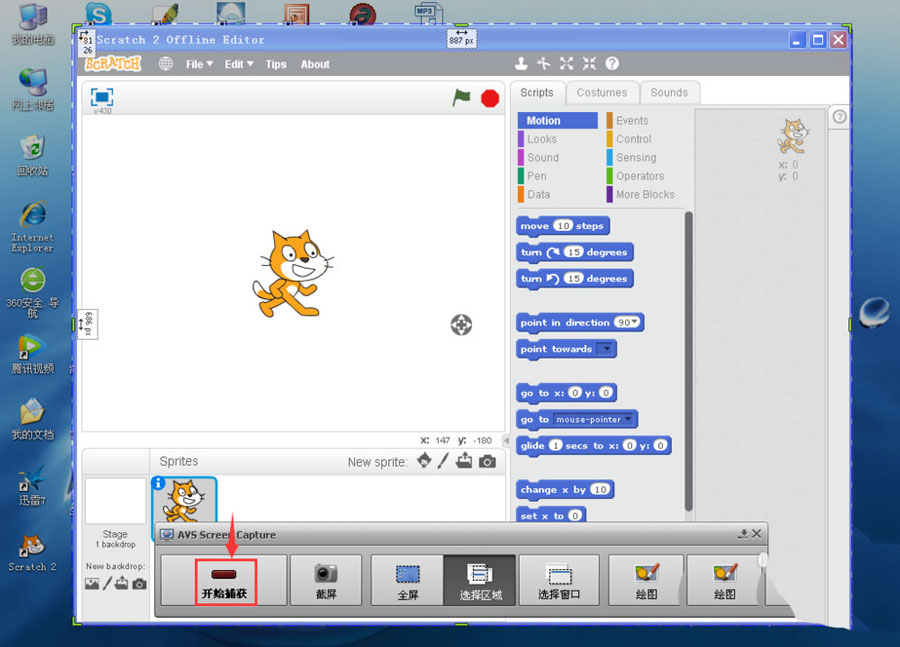
Task: Click the cat sprite on the stage
Action: (293, 273)
